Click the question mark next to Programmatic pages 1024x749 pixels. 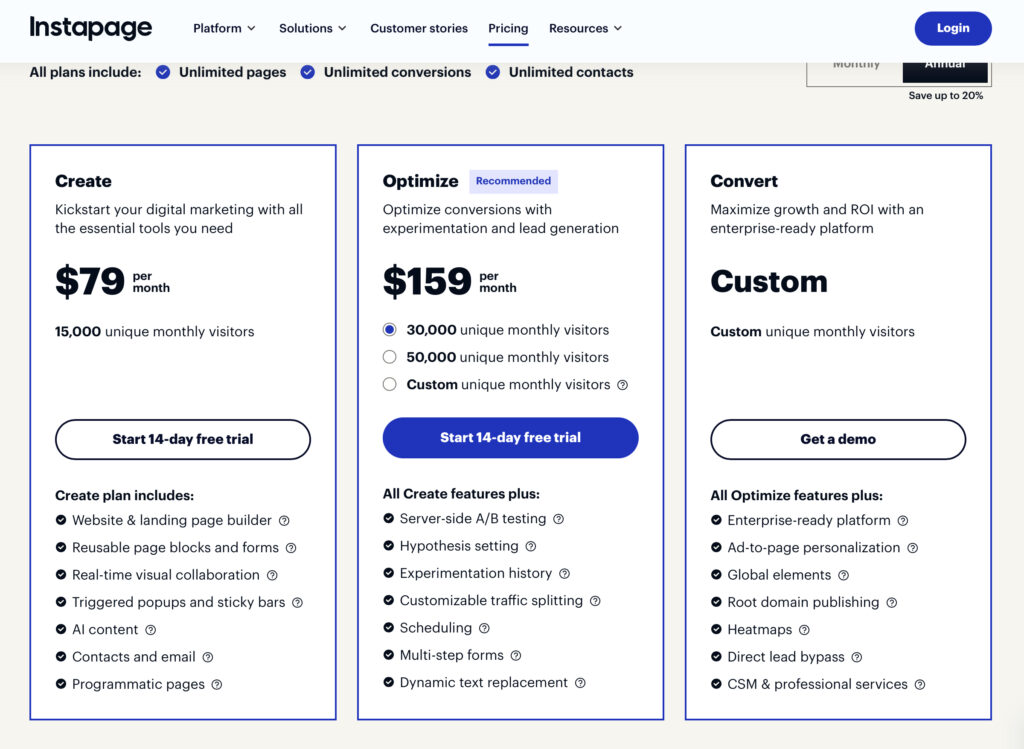[x=219, y=684]
